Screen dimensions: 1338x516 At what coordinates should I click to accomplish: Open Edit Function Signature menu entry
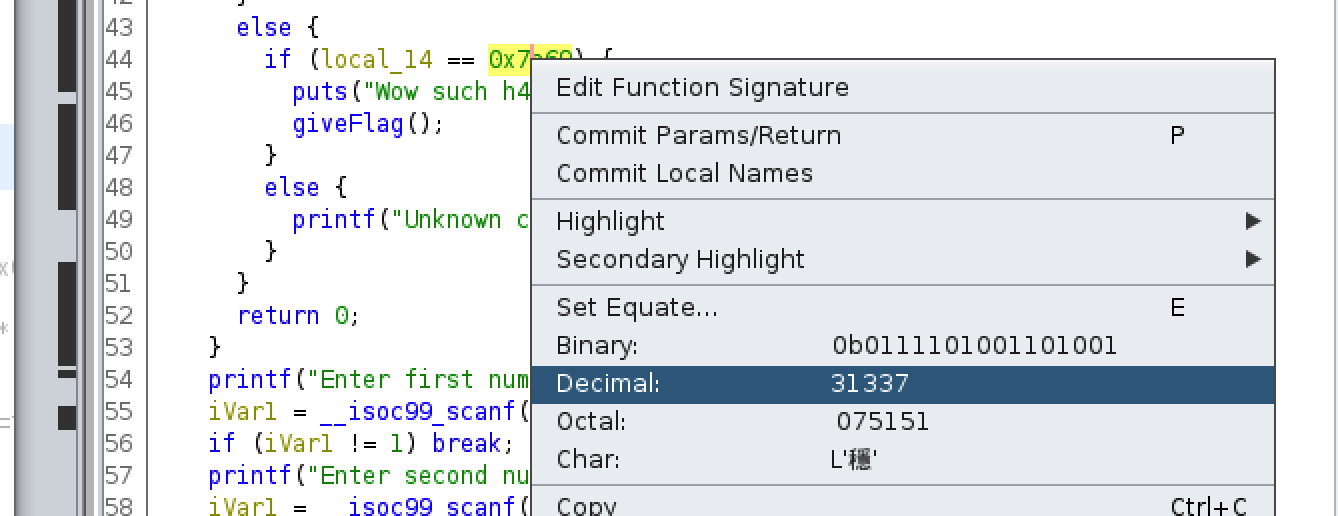902,87
